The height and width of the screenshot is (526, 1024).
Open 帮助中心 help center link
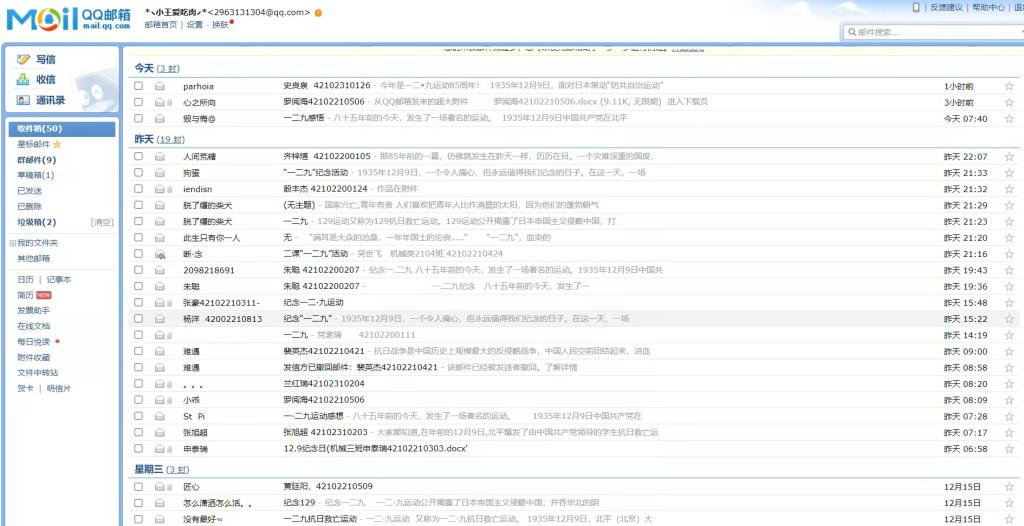click(x=988, y=8)
